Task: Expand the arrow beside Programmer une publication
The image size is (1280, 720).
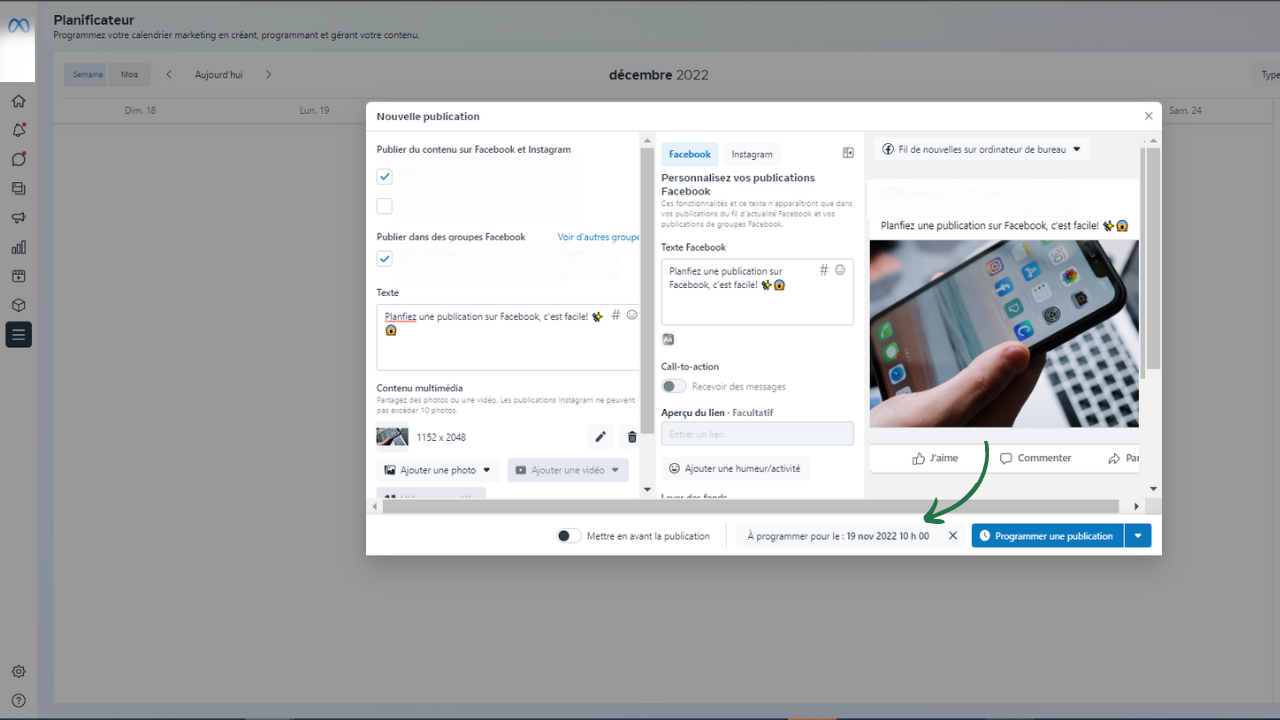Action: coord(1138,536)
